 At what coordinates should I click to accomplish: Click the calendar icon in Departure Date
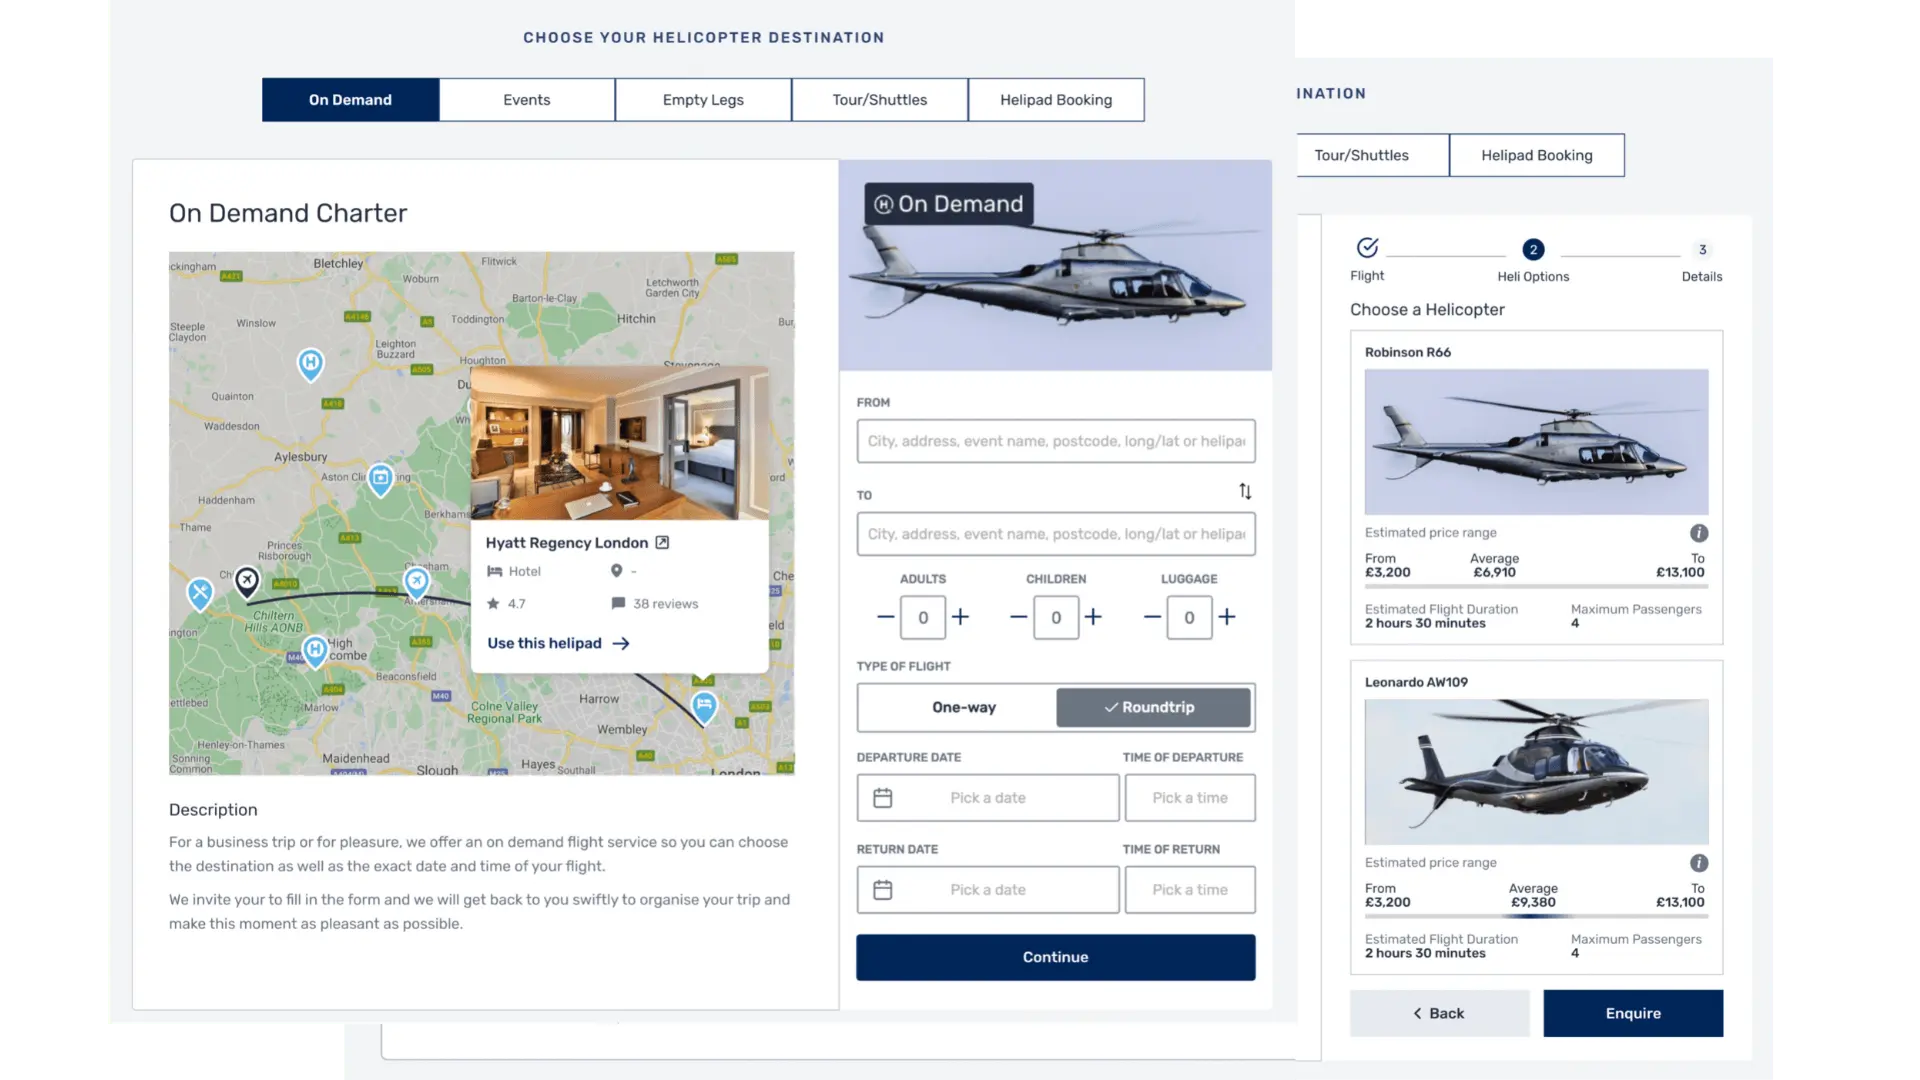point(883,798)
